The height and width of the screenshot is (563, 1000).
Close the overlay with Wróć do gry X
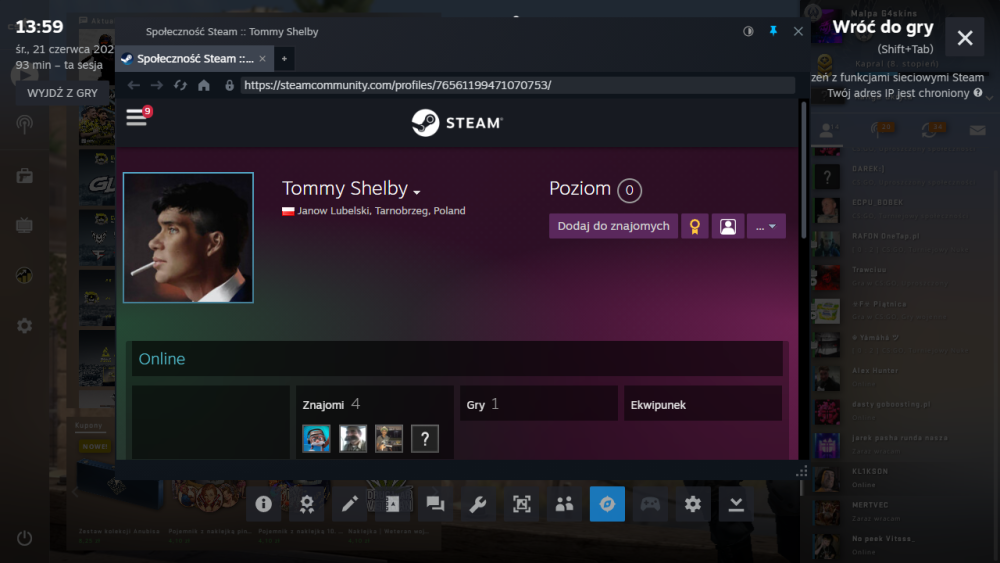[965, 38]
